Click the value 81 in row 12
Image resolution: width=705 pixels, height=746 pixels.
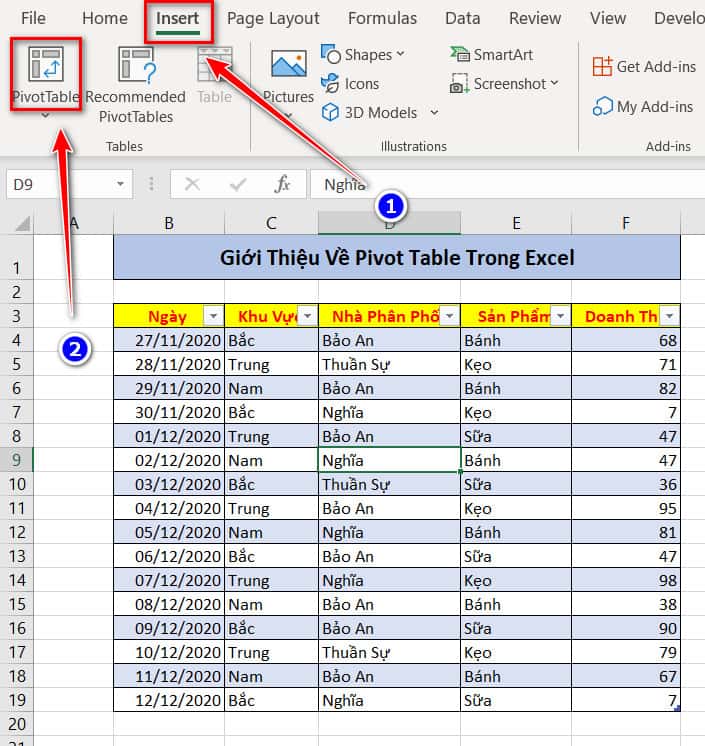click(626, 532)
